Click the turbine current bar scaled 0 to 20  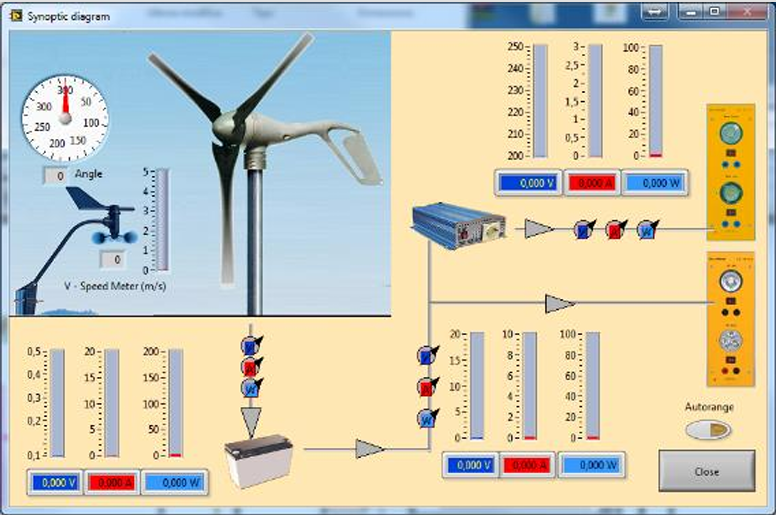[112, 403]
